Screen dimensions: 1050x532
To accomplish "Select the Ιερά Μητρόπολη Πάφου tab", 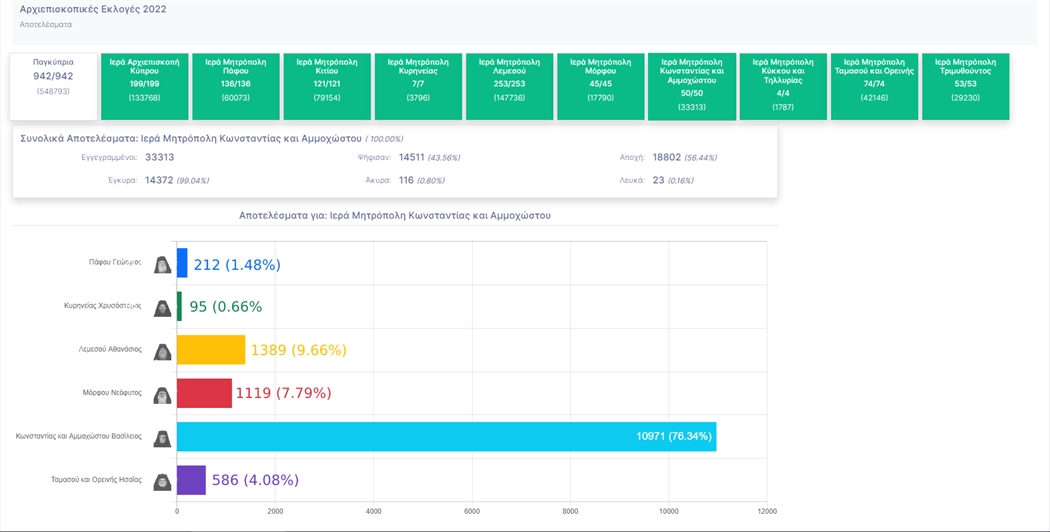I will pos(235,86).
